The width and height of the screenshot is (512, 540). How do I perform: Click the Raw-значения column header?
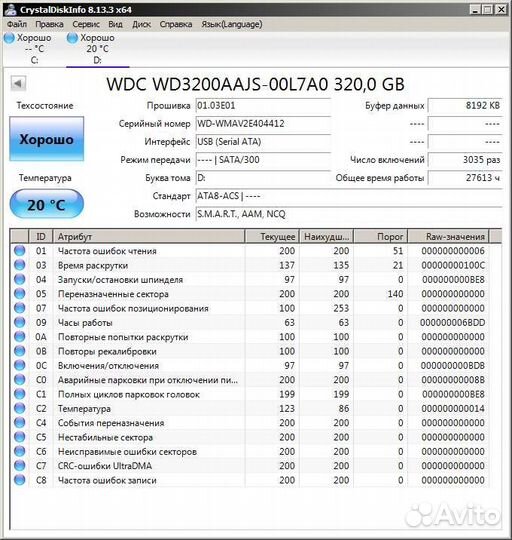(448, 237)
